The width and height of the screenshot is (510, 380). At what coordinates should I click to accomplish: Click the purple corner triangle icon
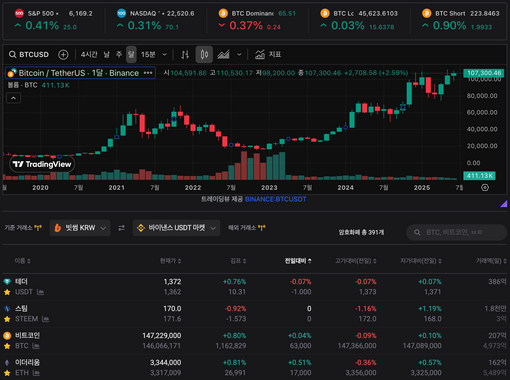(504, 204)
